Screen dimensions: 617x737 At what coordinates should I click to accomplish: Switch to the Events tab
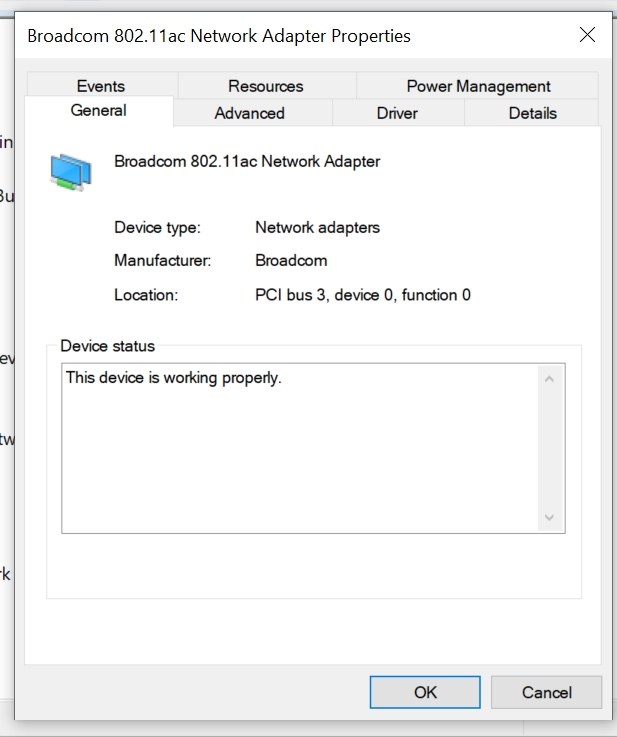(x=101, y=86)
